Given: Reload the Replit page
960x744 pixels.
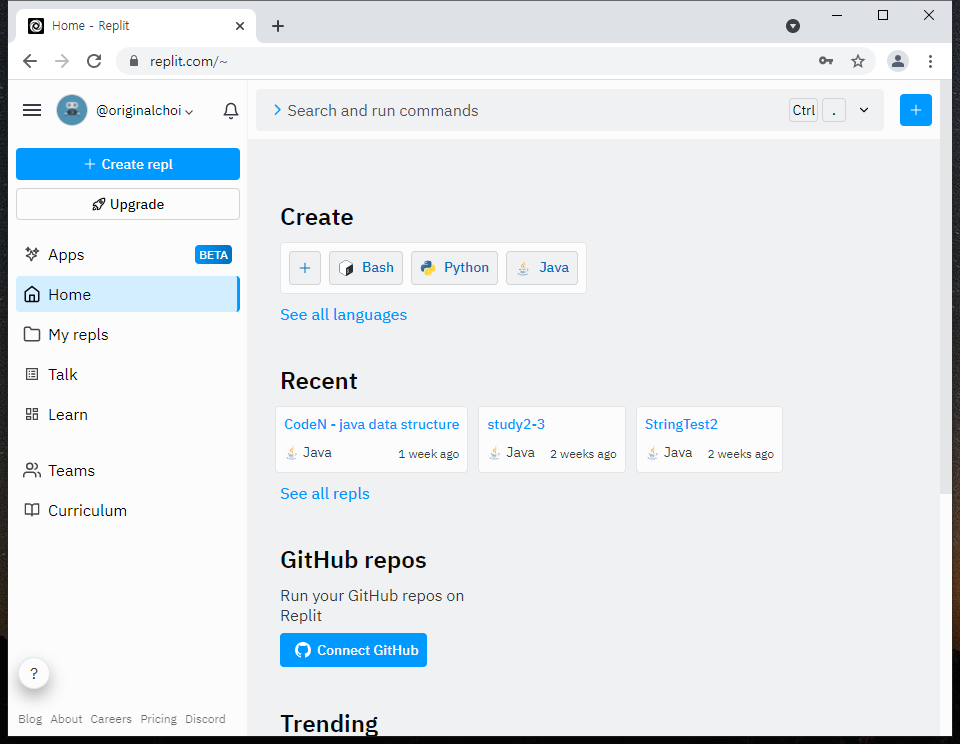Looking at the screenshot, I should pos(94,61).
